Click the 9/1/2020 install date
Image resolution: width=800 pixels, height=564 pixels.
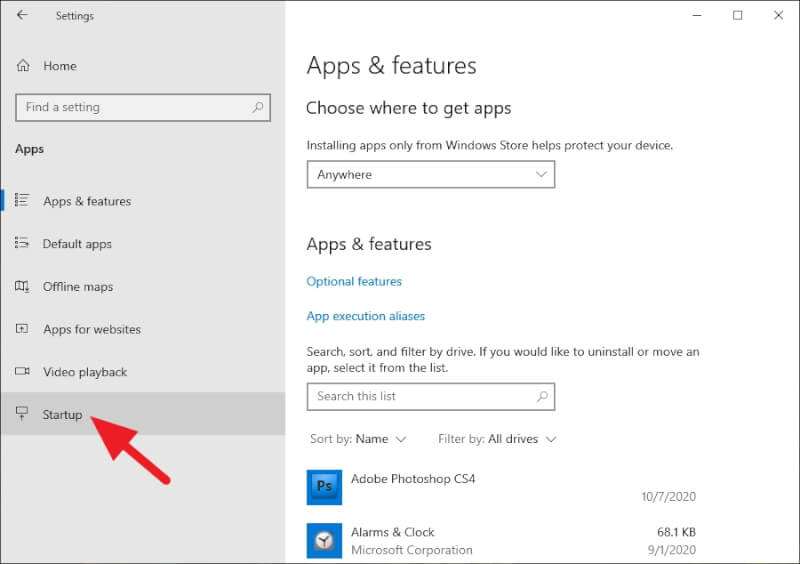point(671,550)
